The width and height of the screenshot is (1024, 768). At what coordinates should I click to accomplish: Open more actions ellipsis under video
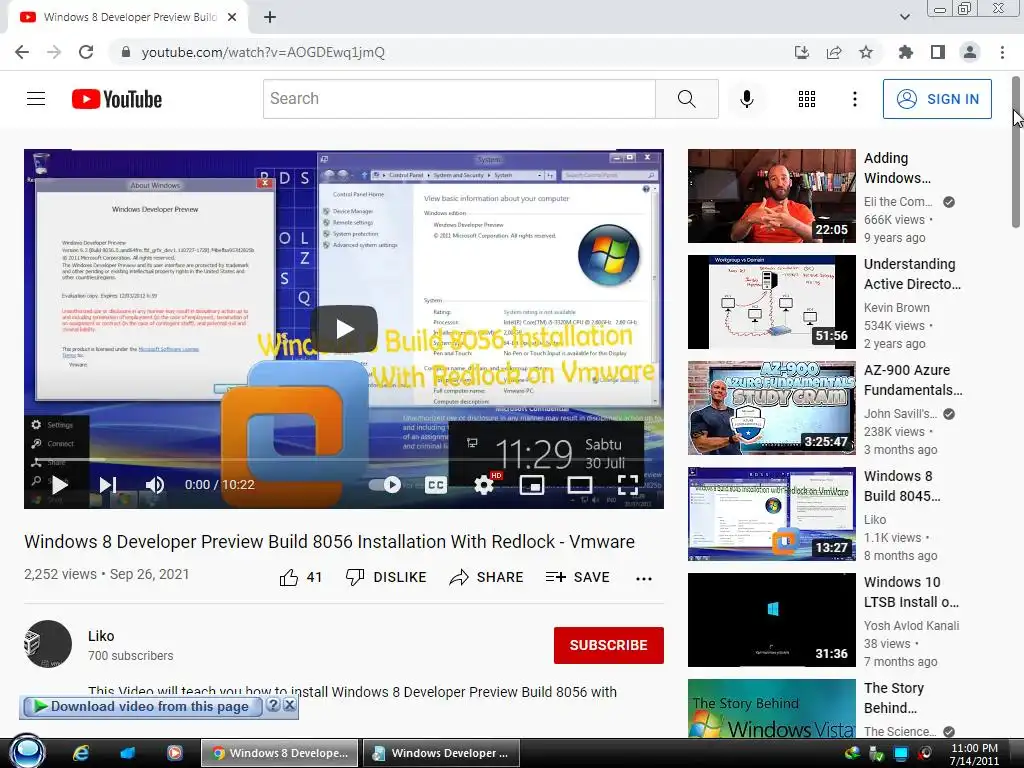pos(644,578)
